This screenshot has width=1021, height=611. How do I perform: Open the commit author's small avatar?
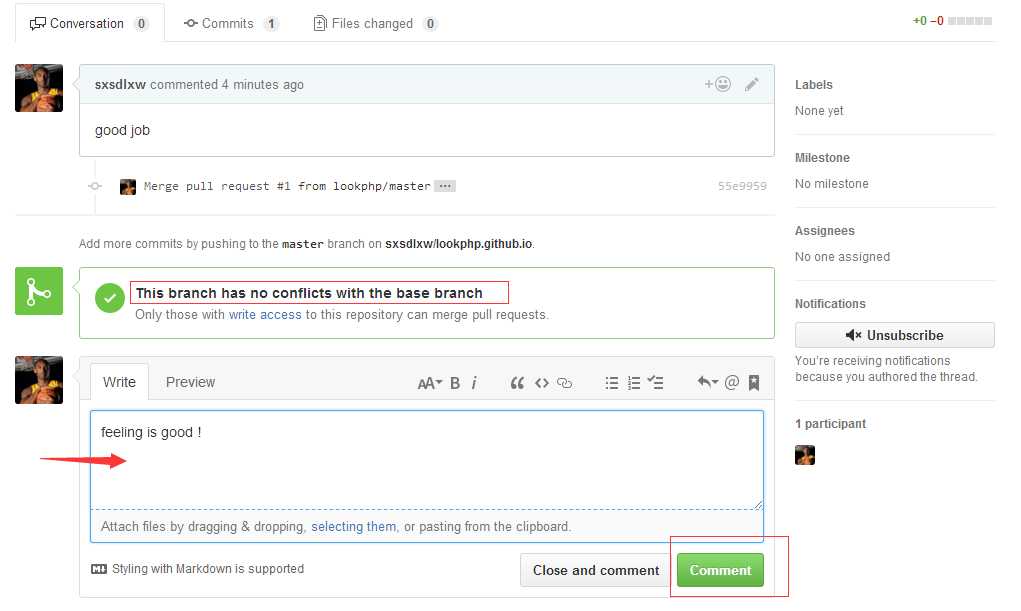pos(128,187)
